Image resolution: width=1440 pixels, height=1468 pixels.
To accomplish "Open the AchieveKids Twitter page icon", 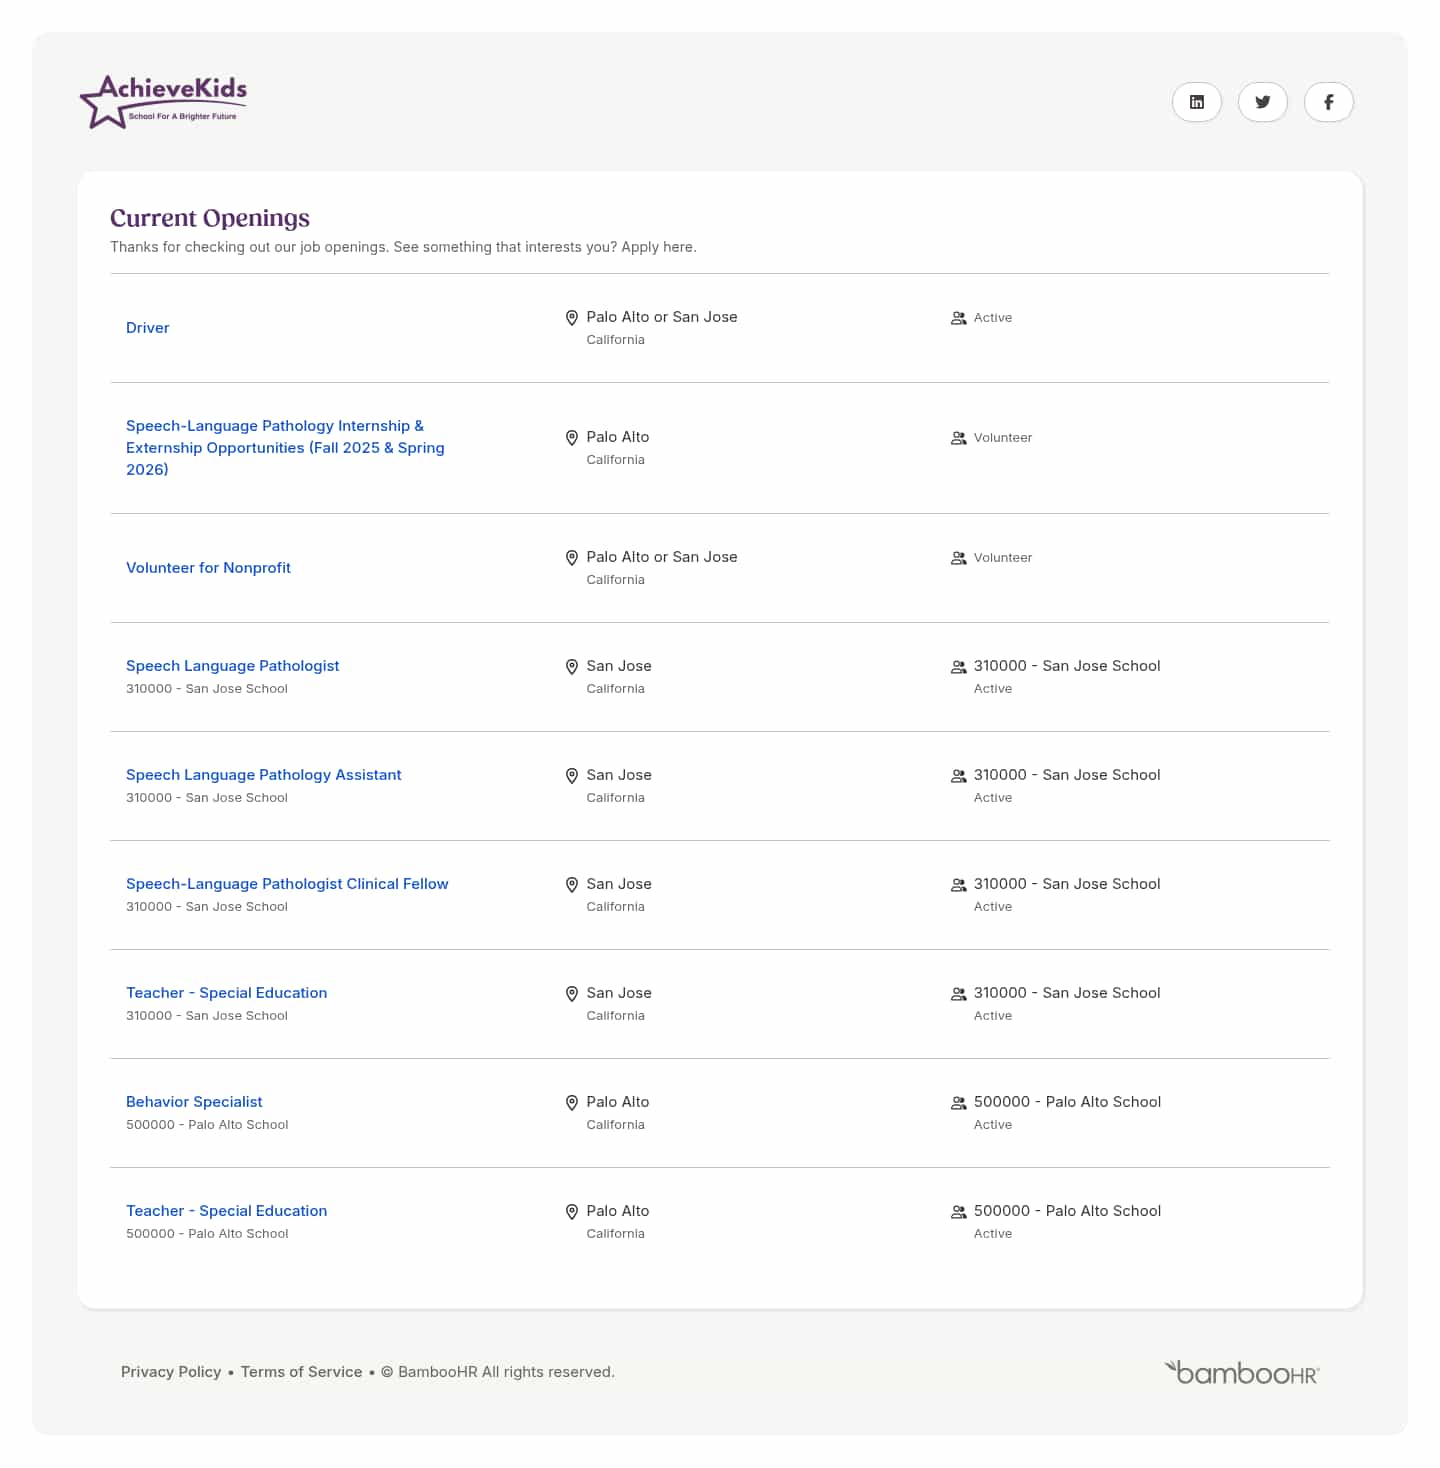I will pos(1262,102).
